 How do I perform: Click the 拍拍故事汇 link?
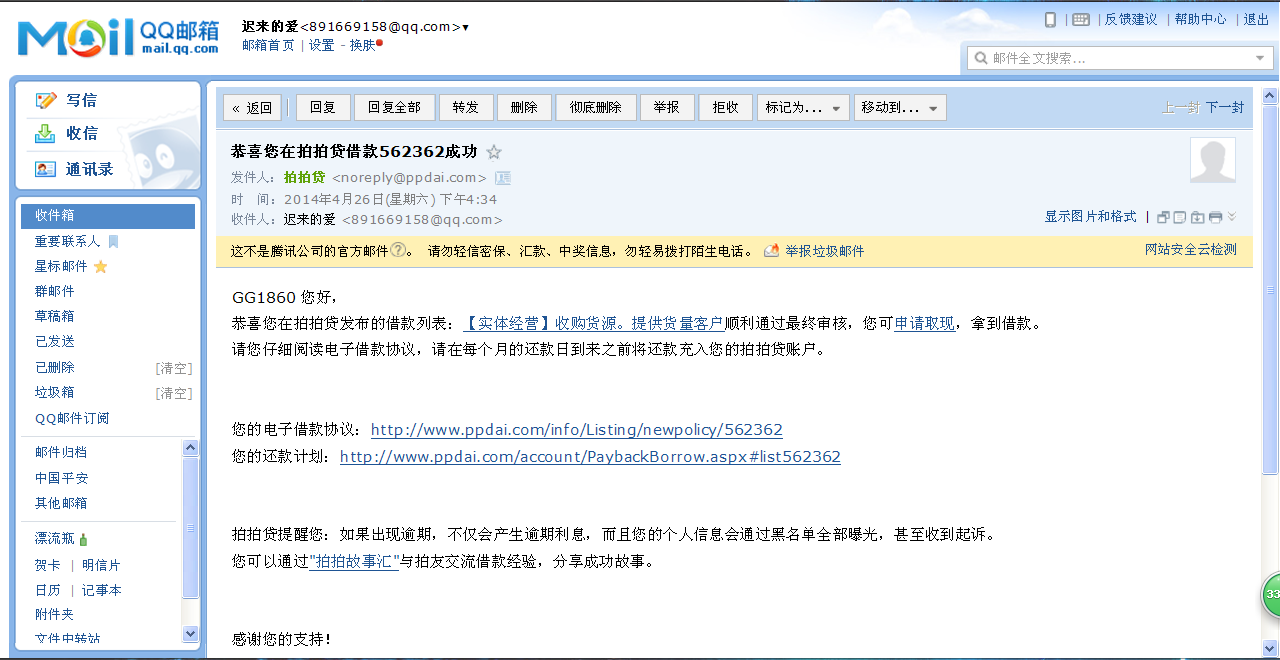point(355,561)
